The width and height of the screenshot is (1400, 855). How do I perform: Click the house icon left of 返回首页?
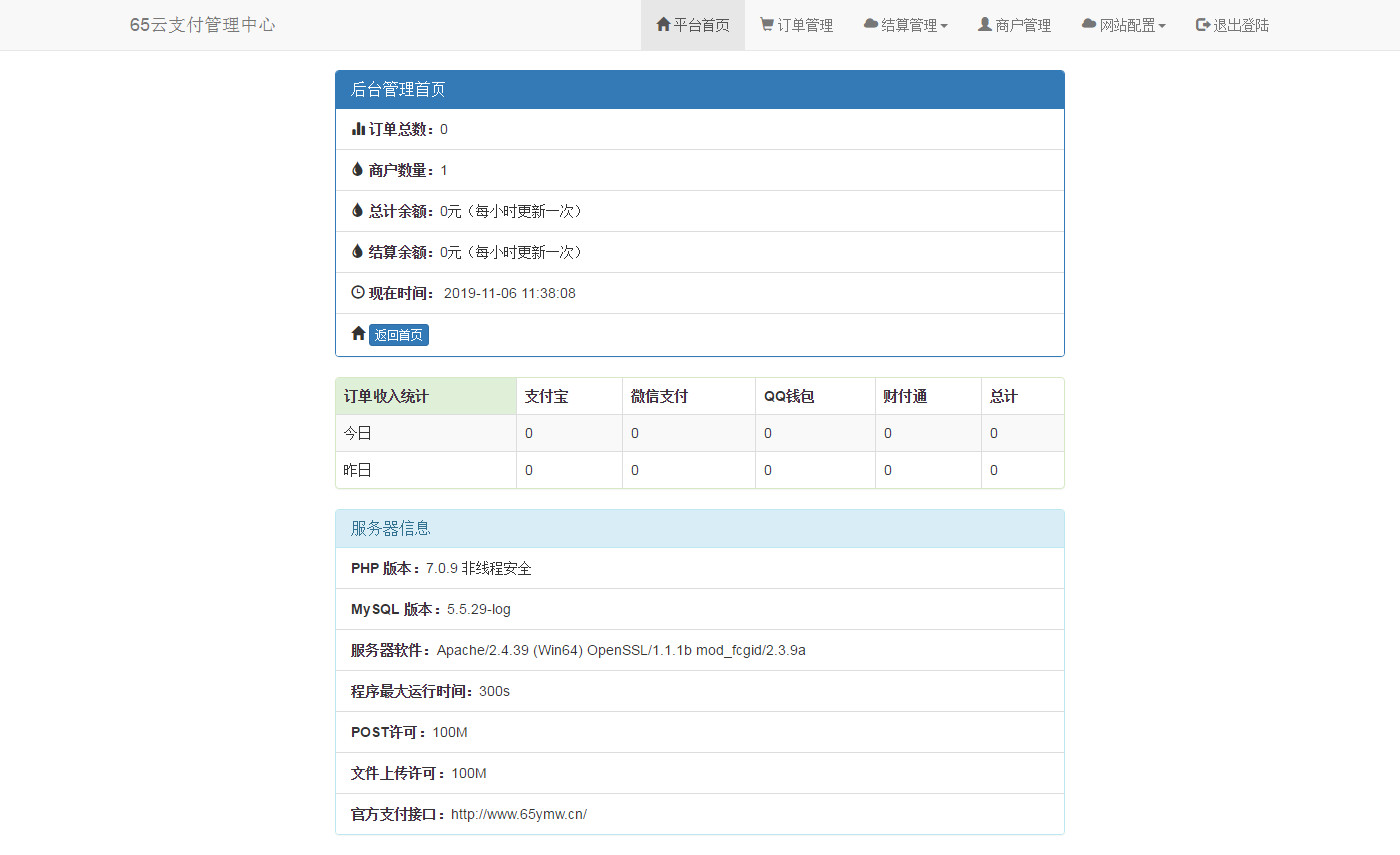(x=358, y=334)
